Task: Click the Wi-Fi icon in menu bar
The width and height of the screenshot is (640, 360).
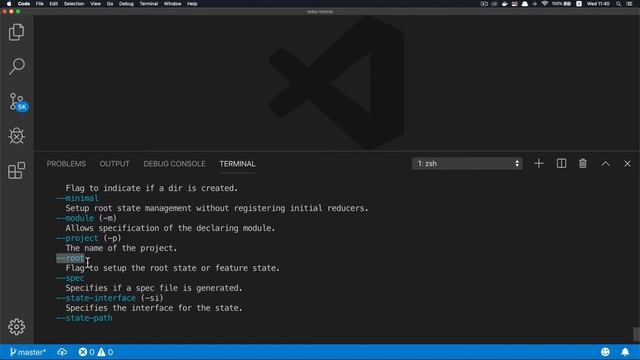Action: coord(544,4)
